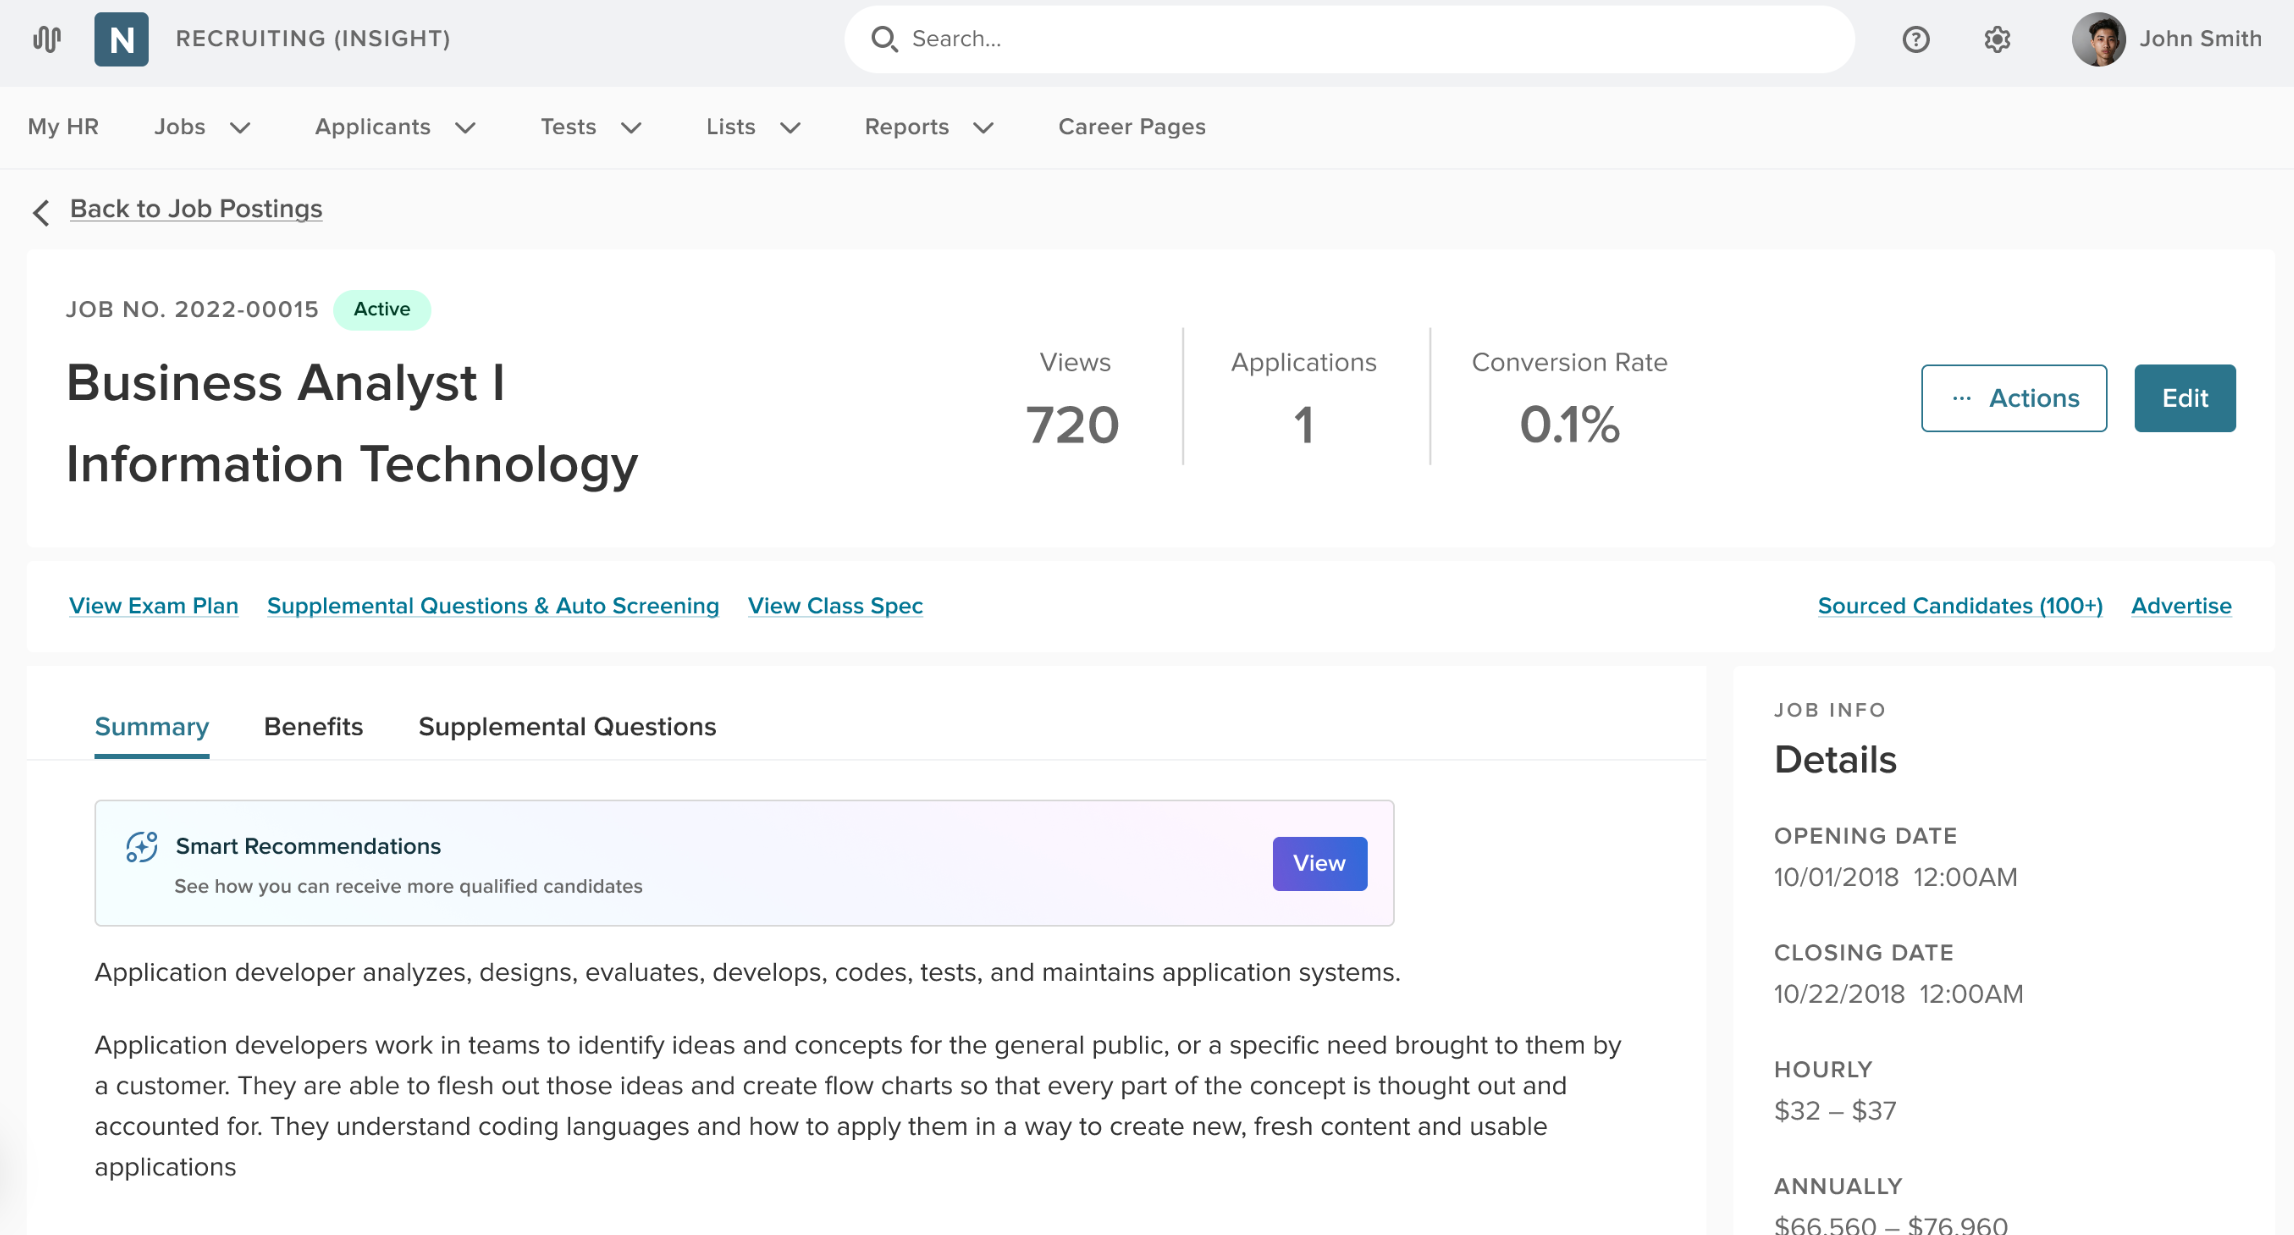Click the search magnifier icon

pos(883,39)
